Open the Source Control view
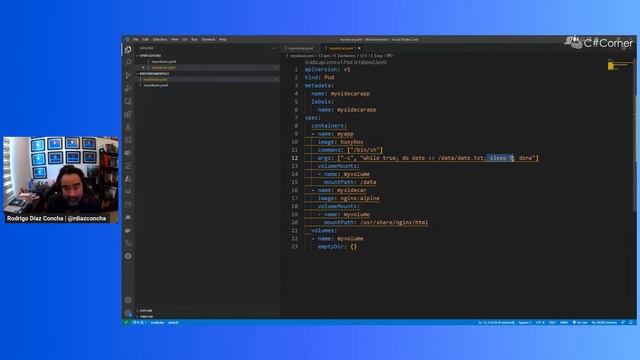640x360 pixels. pyautogui.click(x=128, y=75)
